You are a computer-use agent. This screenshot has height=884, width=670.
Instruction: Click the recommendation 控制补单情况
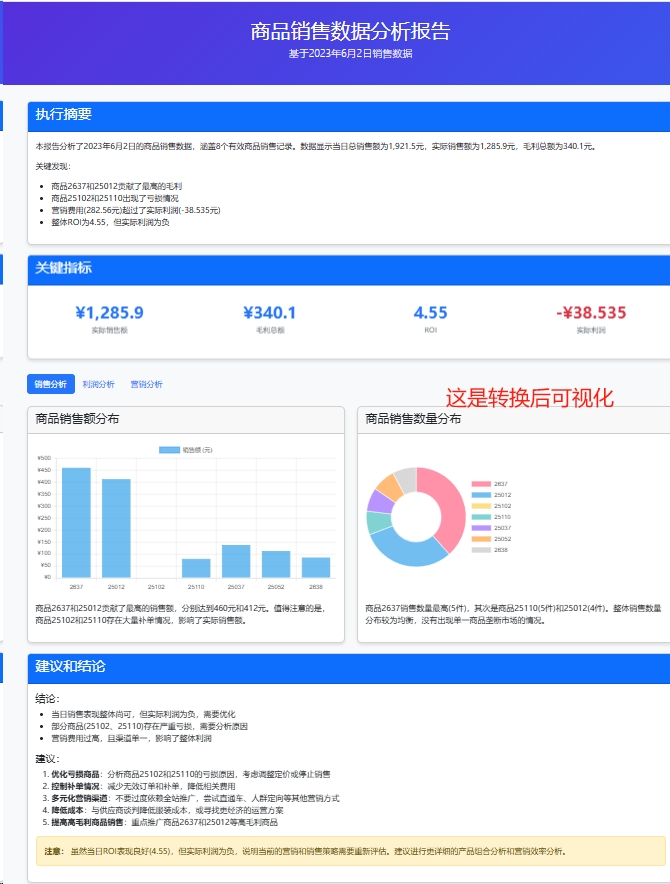(143, 786)
